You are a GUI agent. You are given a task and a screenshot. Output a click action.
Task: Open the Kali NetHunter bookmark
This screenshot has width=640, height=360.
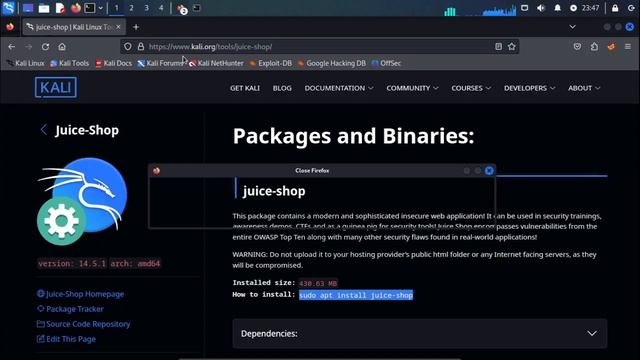[x=216, y=63]
